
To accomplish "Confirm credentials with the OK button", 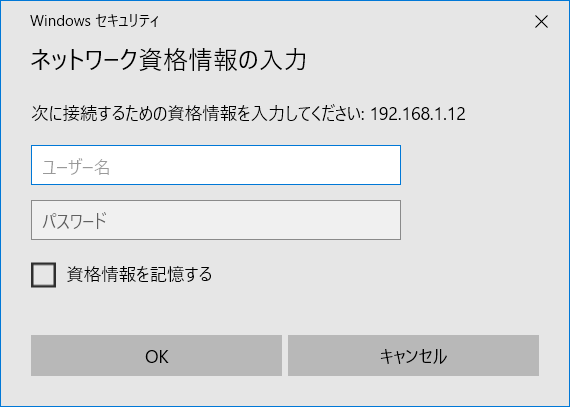I will coord(156,355).
